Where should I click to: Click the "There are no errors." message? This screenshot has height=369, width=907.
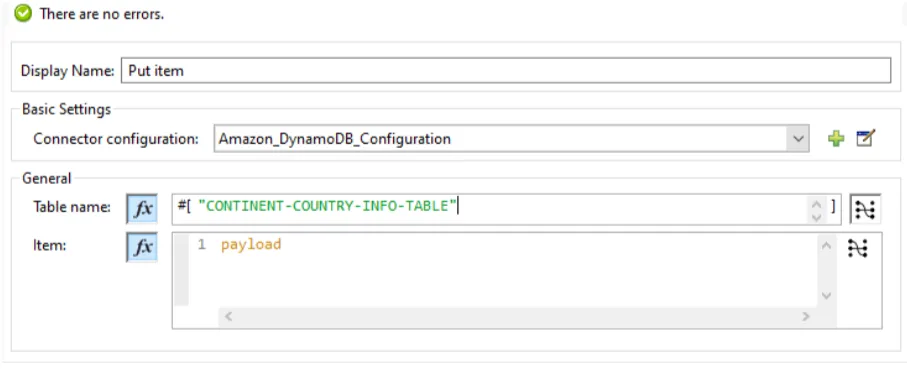pos(102,14)
